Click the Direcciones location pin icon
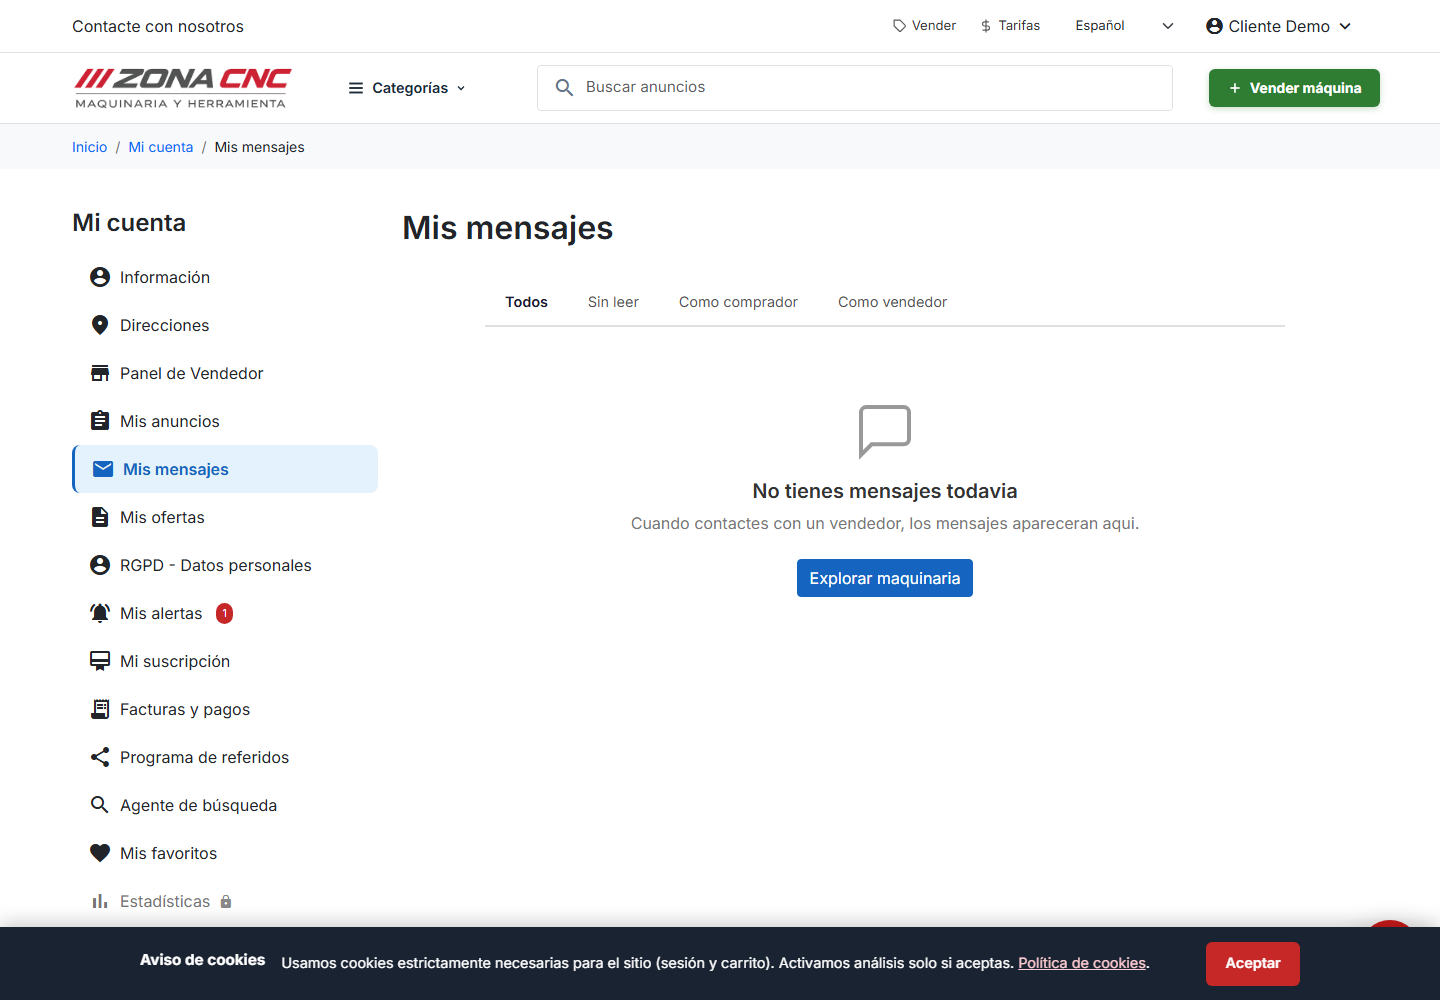The height and width of the screenshot is (1000, 1440). tap(100, 325)
